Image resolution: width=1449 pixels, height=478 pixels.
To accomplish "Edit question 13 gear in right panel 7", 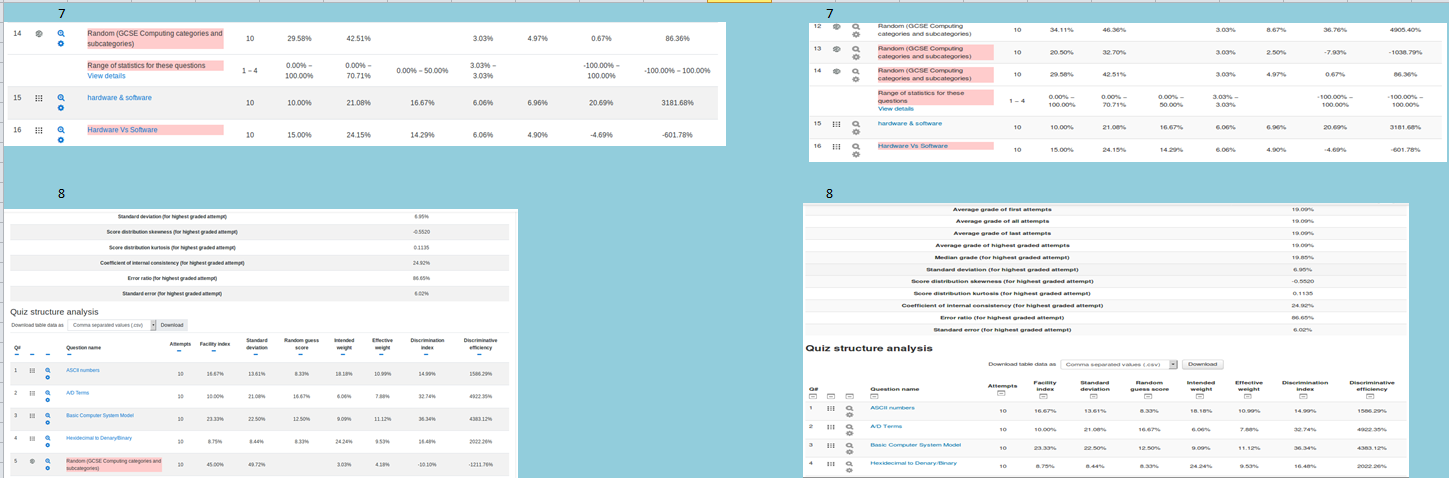I will (x=856, y=57).
